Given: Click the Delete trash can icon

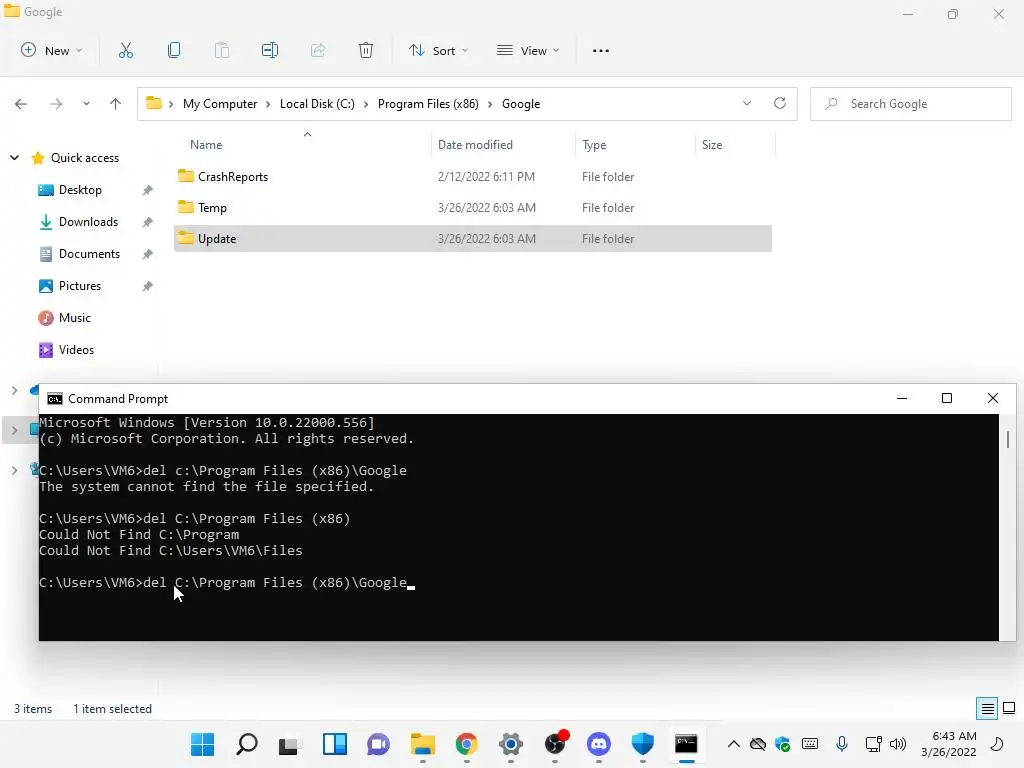Looking at the screenshot, I should coord(366,50).
